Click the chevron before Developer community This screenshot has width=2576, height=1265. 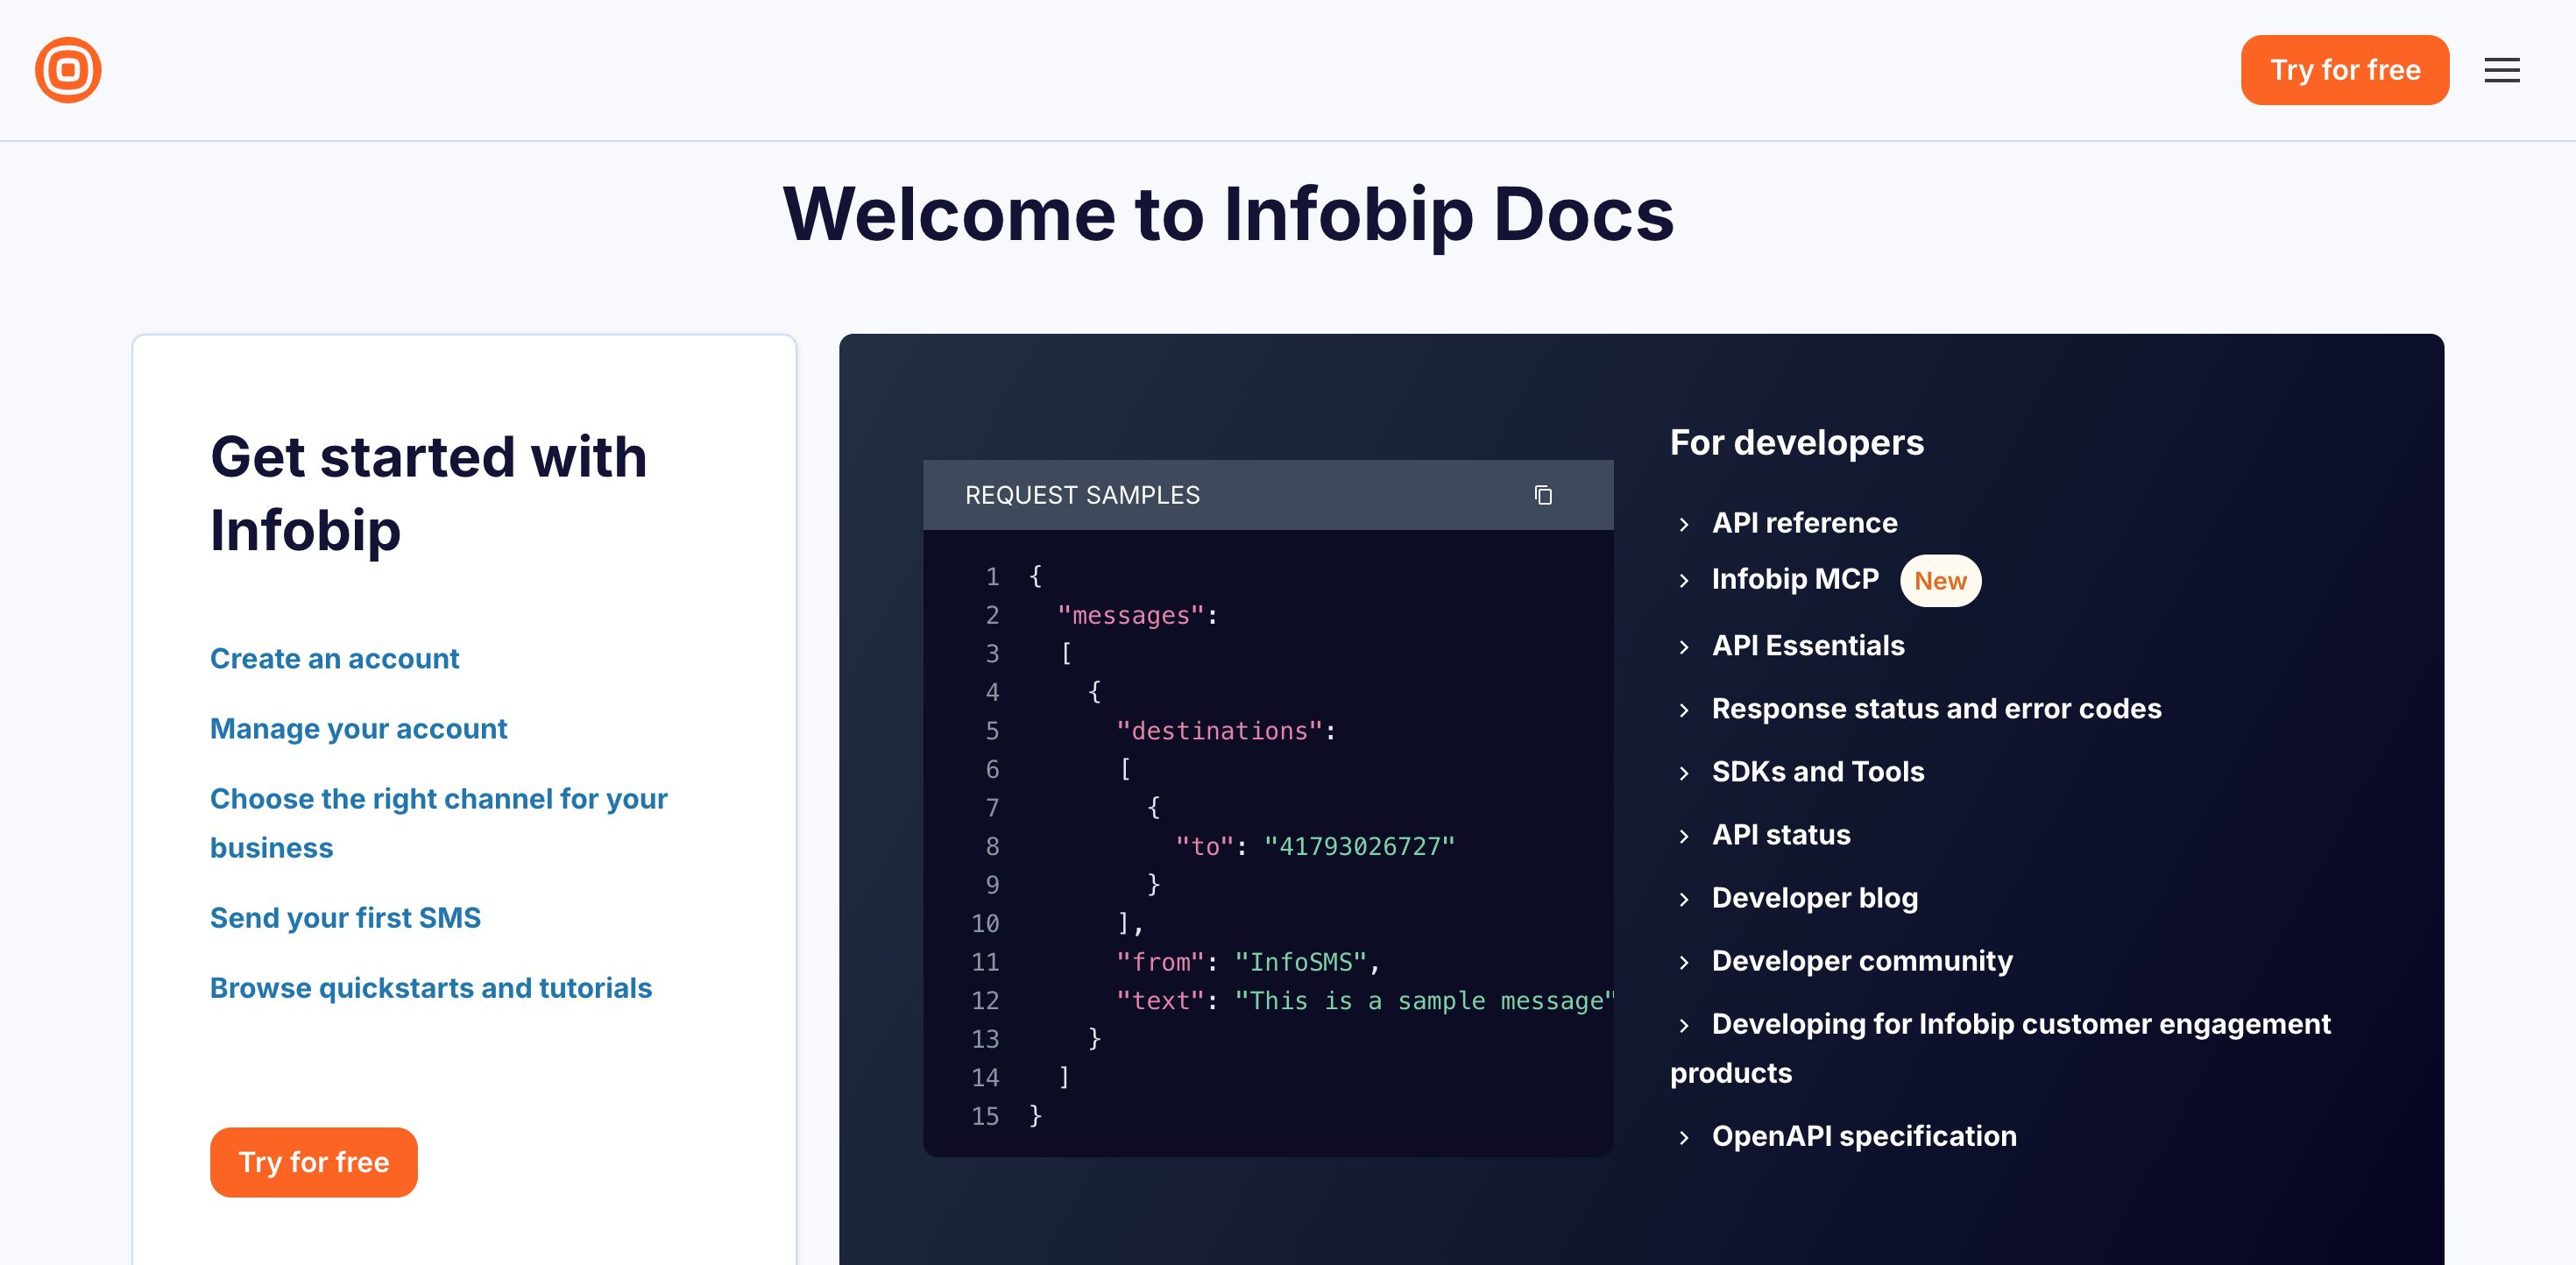tap(1683, 963)
